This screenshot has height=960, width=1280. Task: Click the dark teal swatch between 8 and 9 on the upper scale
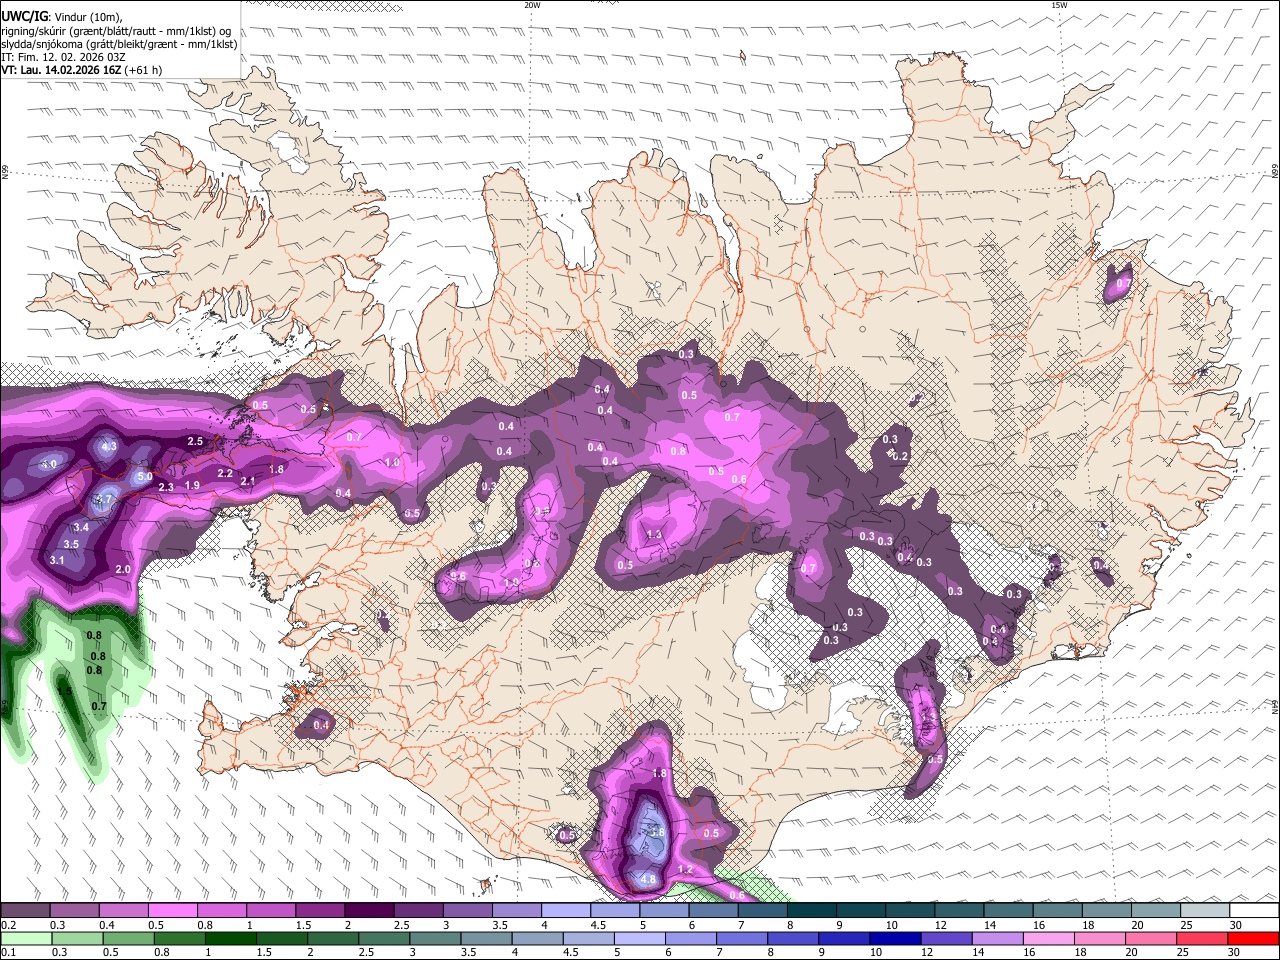pyautogui.click(x=812, y=910)
